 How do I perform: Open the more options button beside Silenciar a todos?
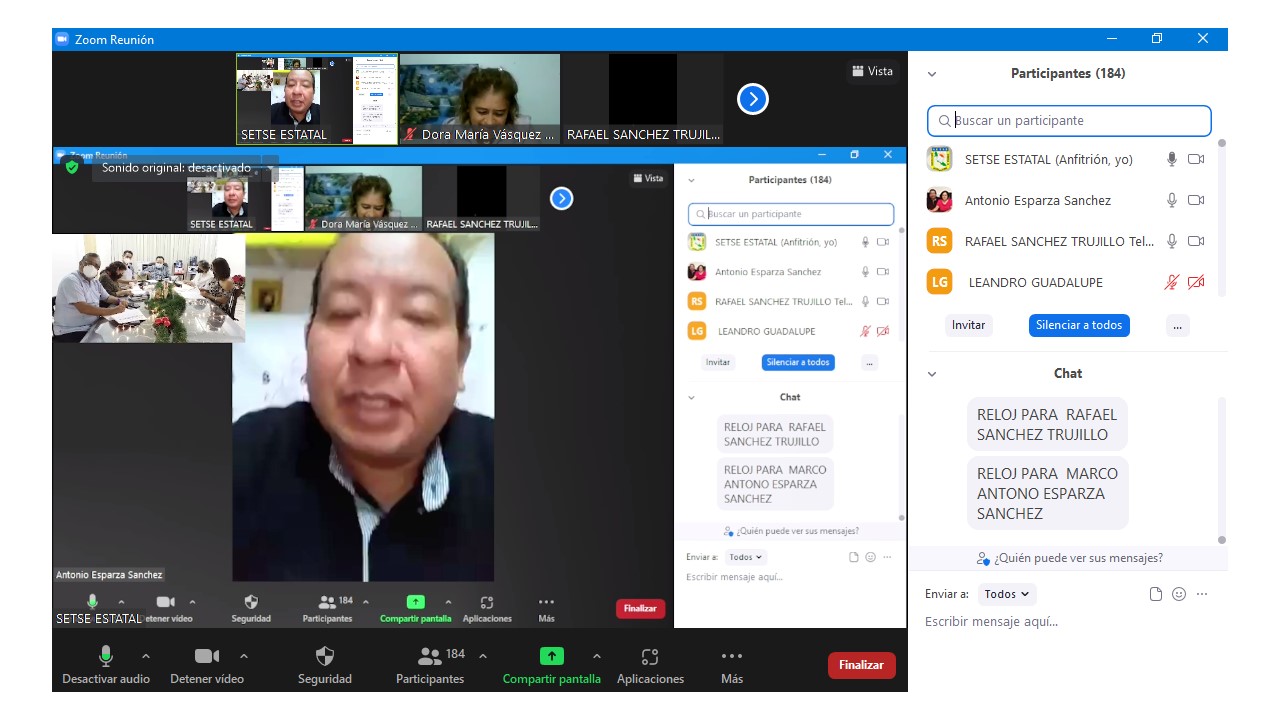point(1177,325)
